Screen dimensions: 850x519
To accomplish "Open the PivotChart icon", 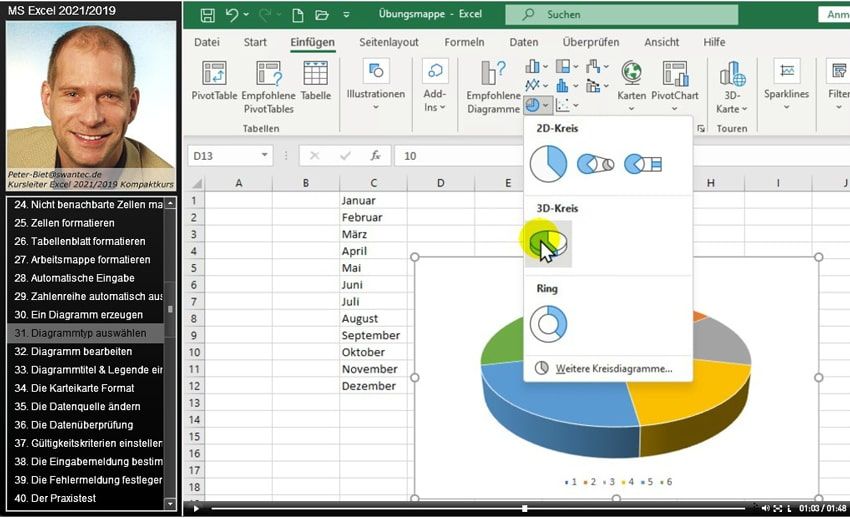I will click(x=675, y=74).
